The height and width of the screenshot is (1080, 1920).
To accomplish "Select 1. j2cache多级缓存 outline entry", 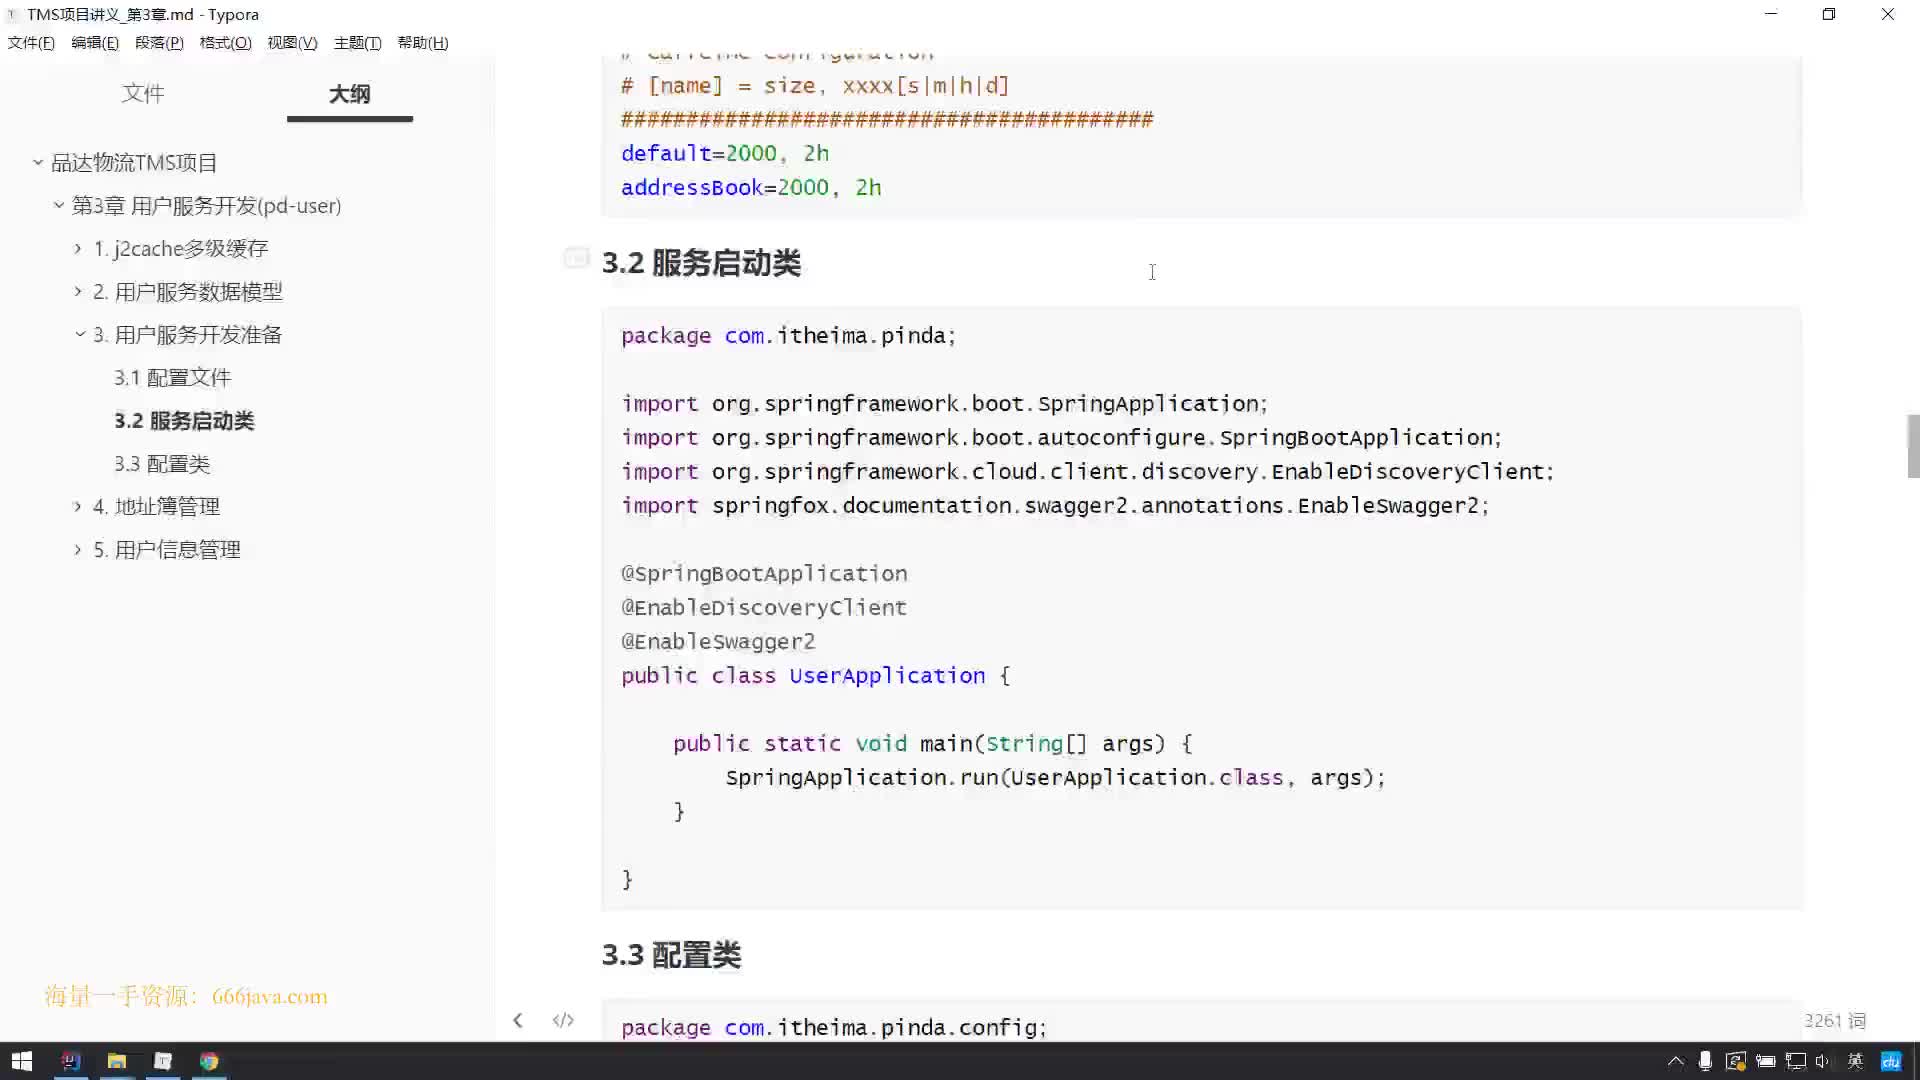I will pos(181,248).
